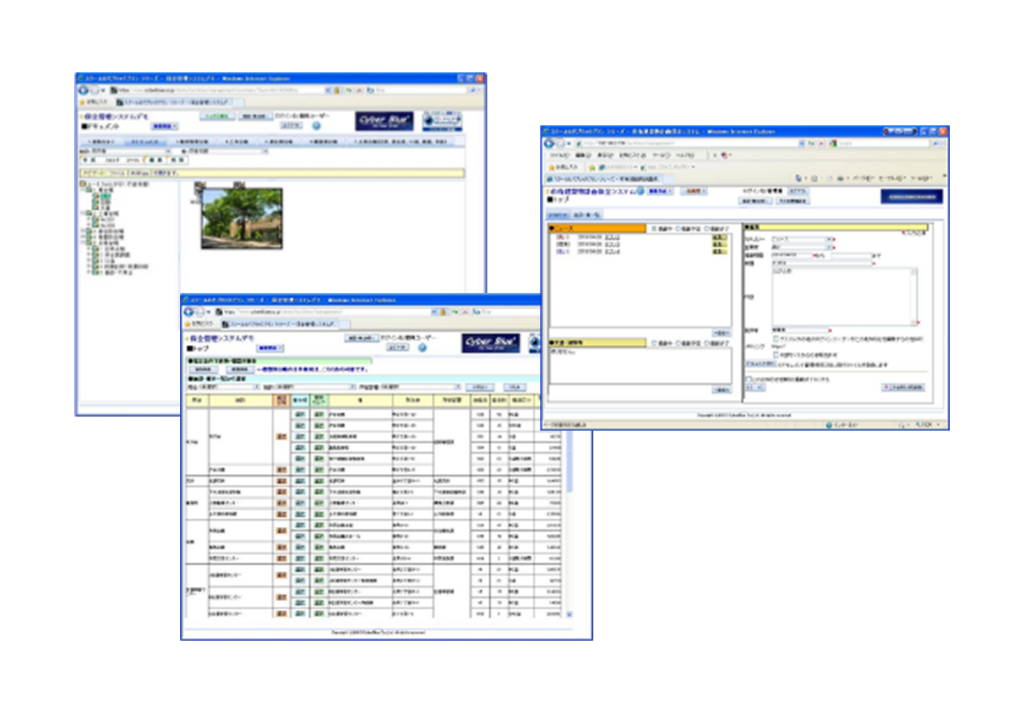1024x714 pixels.
Task: Select the second navigation tab in document window
Action: point(145,141)
